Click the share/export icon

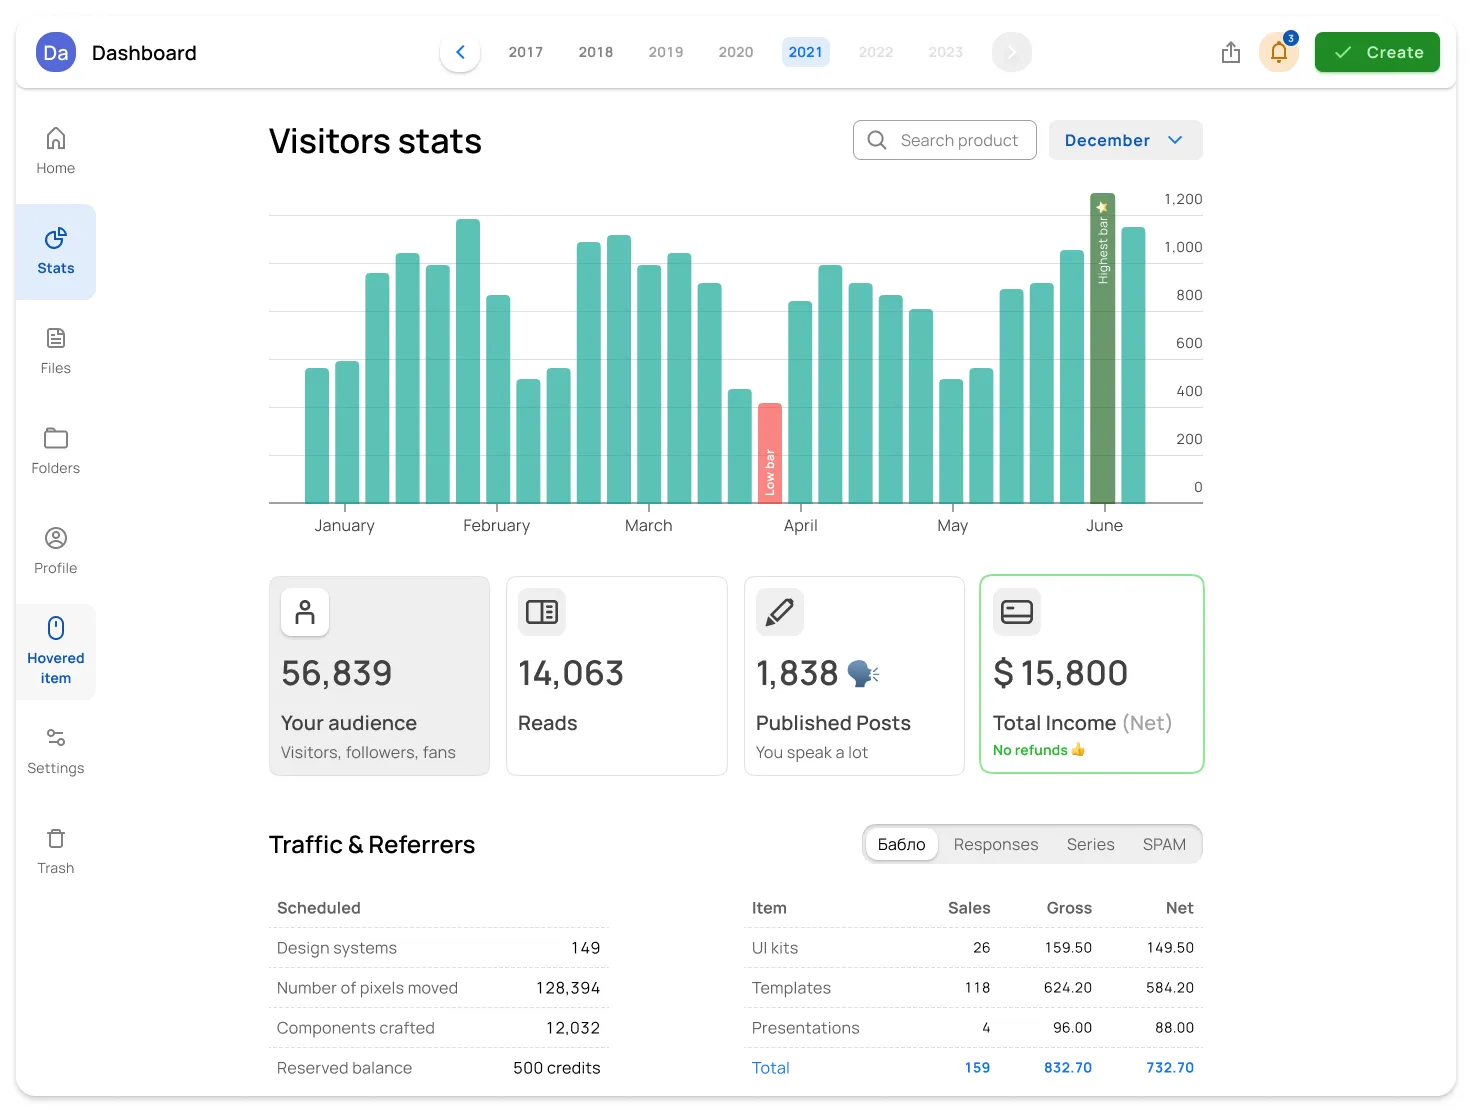1231,53
